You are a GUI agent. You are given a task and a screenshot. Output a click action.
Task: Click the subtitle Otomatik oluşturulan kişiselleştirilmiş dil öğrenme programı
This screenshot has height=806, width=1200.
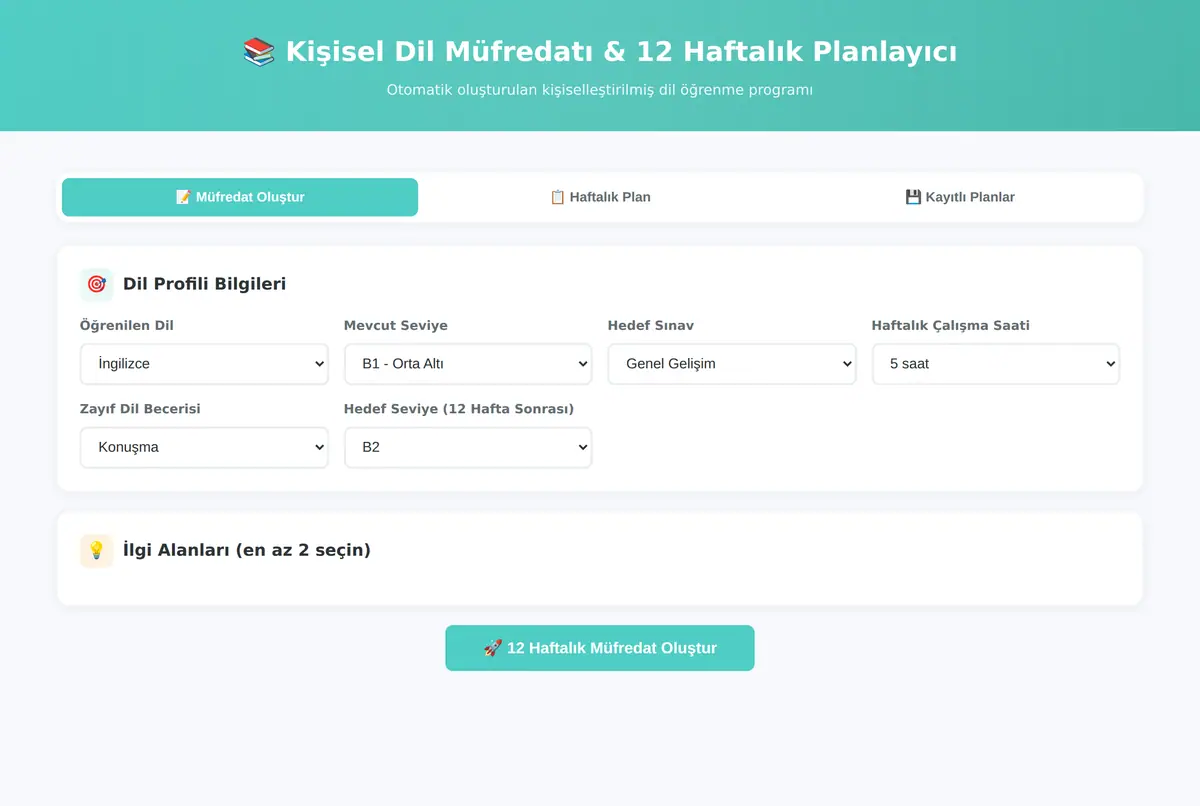600,90
